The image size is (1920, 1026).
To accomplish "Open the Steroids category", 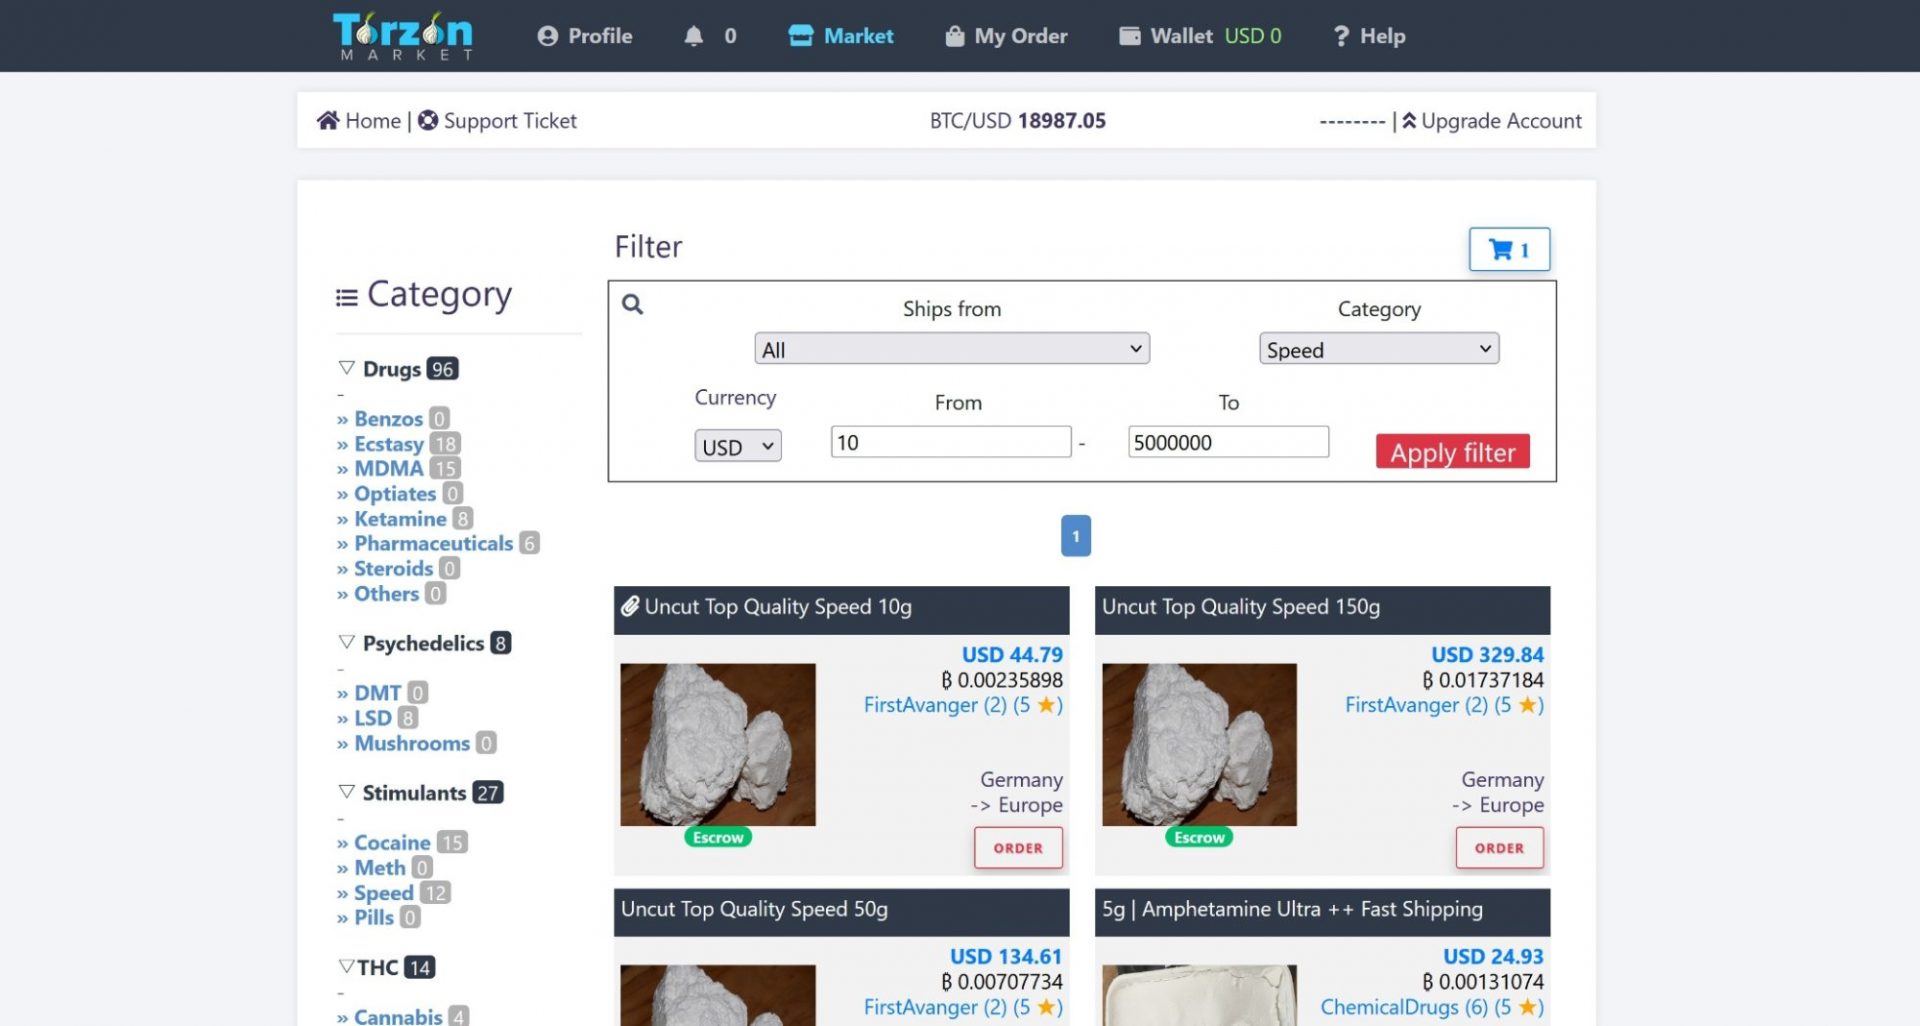I will [393, 568].
